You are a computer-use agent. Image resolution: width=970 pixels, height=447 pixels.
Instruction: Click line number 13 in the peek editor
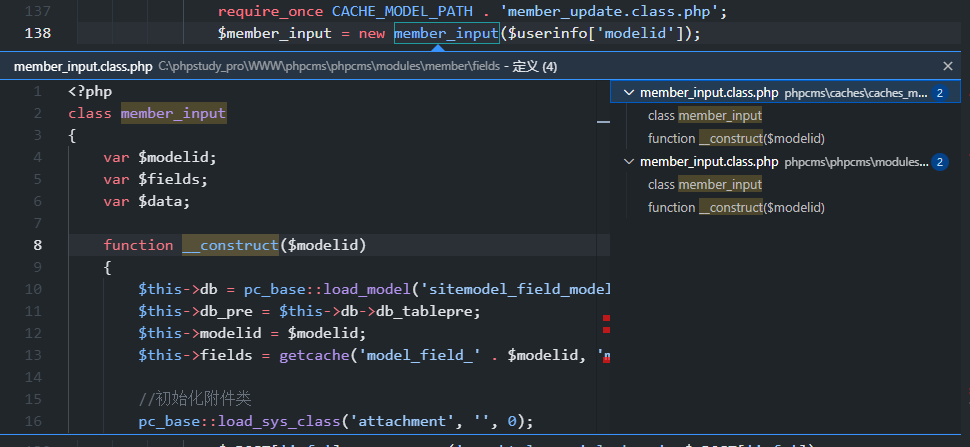[x=34, y=355]
